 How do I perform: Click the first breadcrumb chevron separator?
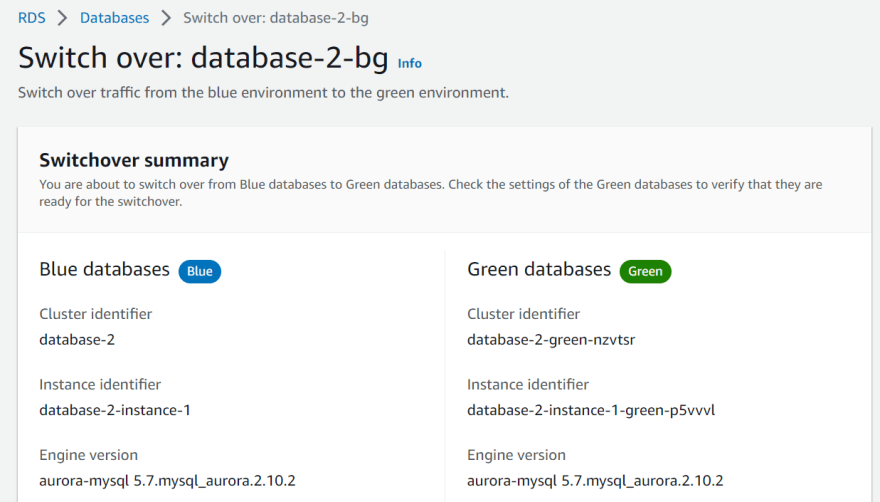point(62,18)
